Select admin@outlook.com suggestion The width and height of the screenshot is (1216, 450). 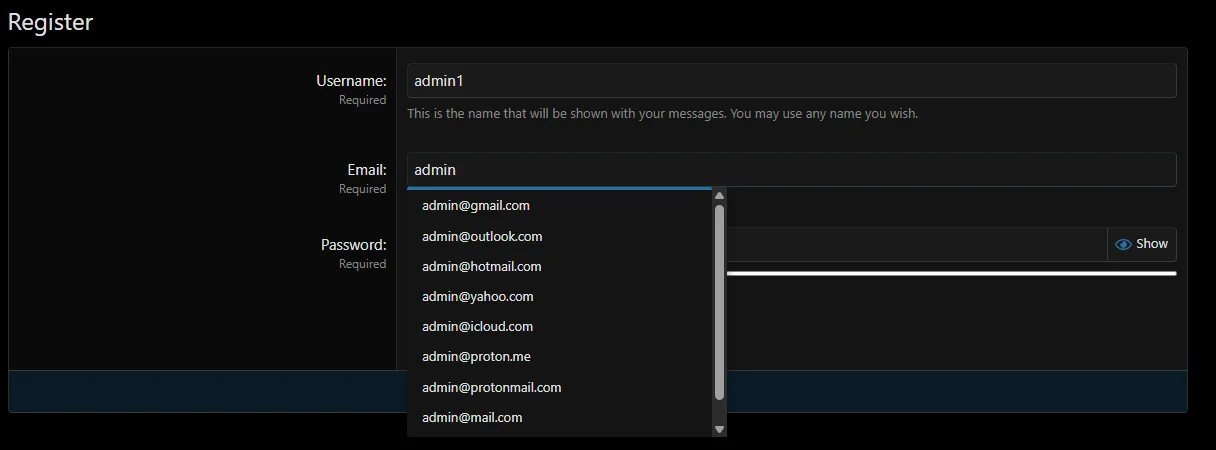(559, 237)
